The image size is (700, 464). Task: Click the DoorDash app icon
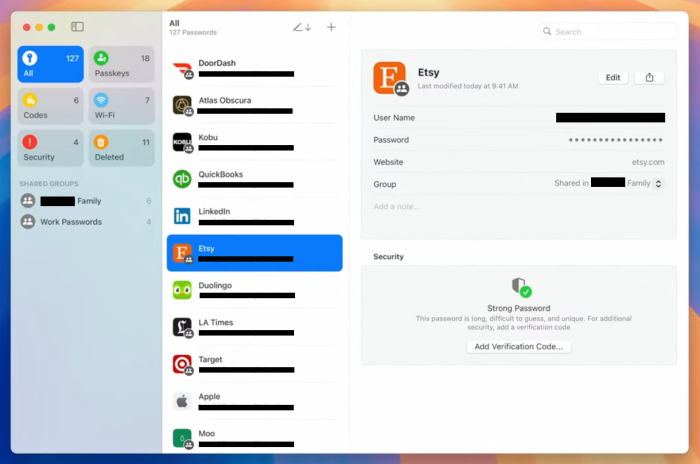[x=182, y=69]
